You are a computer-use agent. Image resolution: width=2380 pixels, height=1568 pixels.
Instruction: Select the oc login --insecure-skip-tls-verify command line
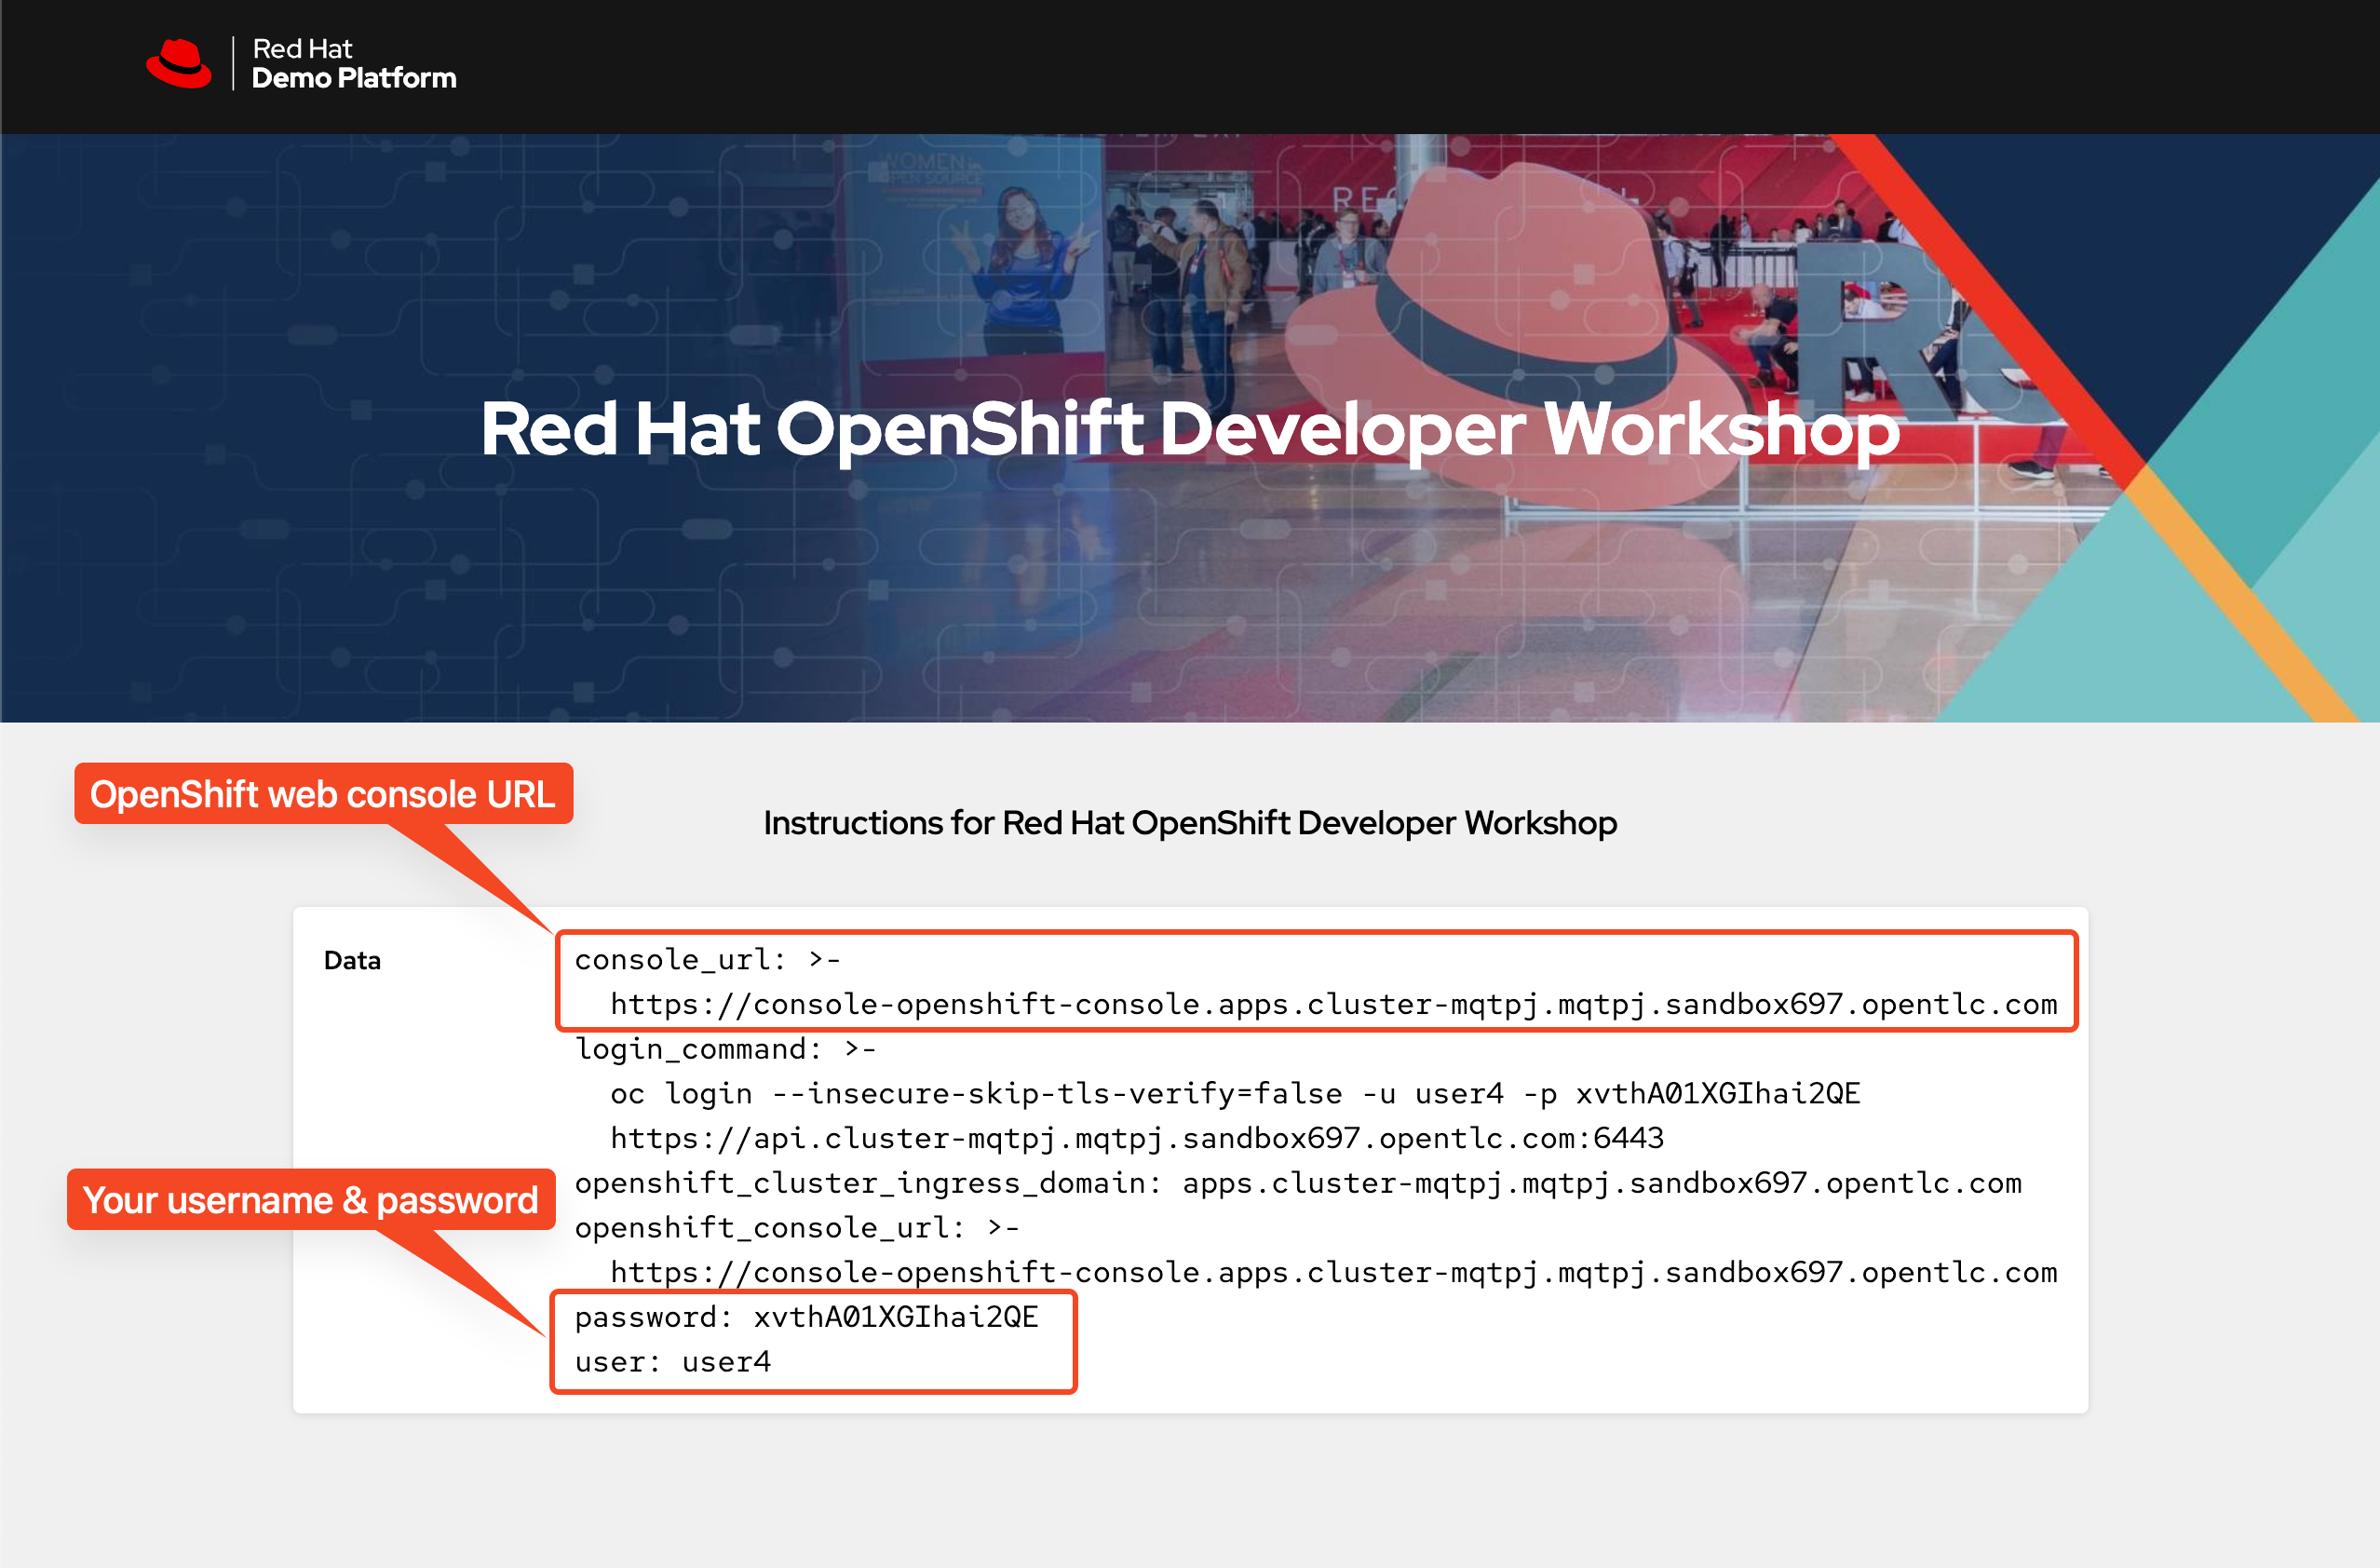(1235, 1093)
